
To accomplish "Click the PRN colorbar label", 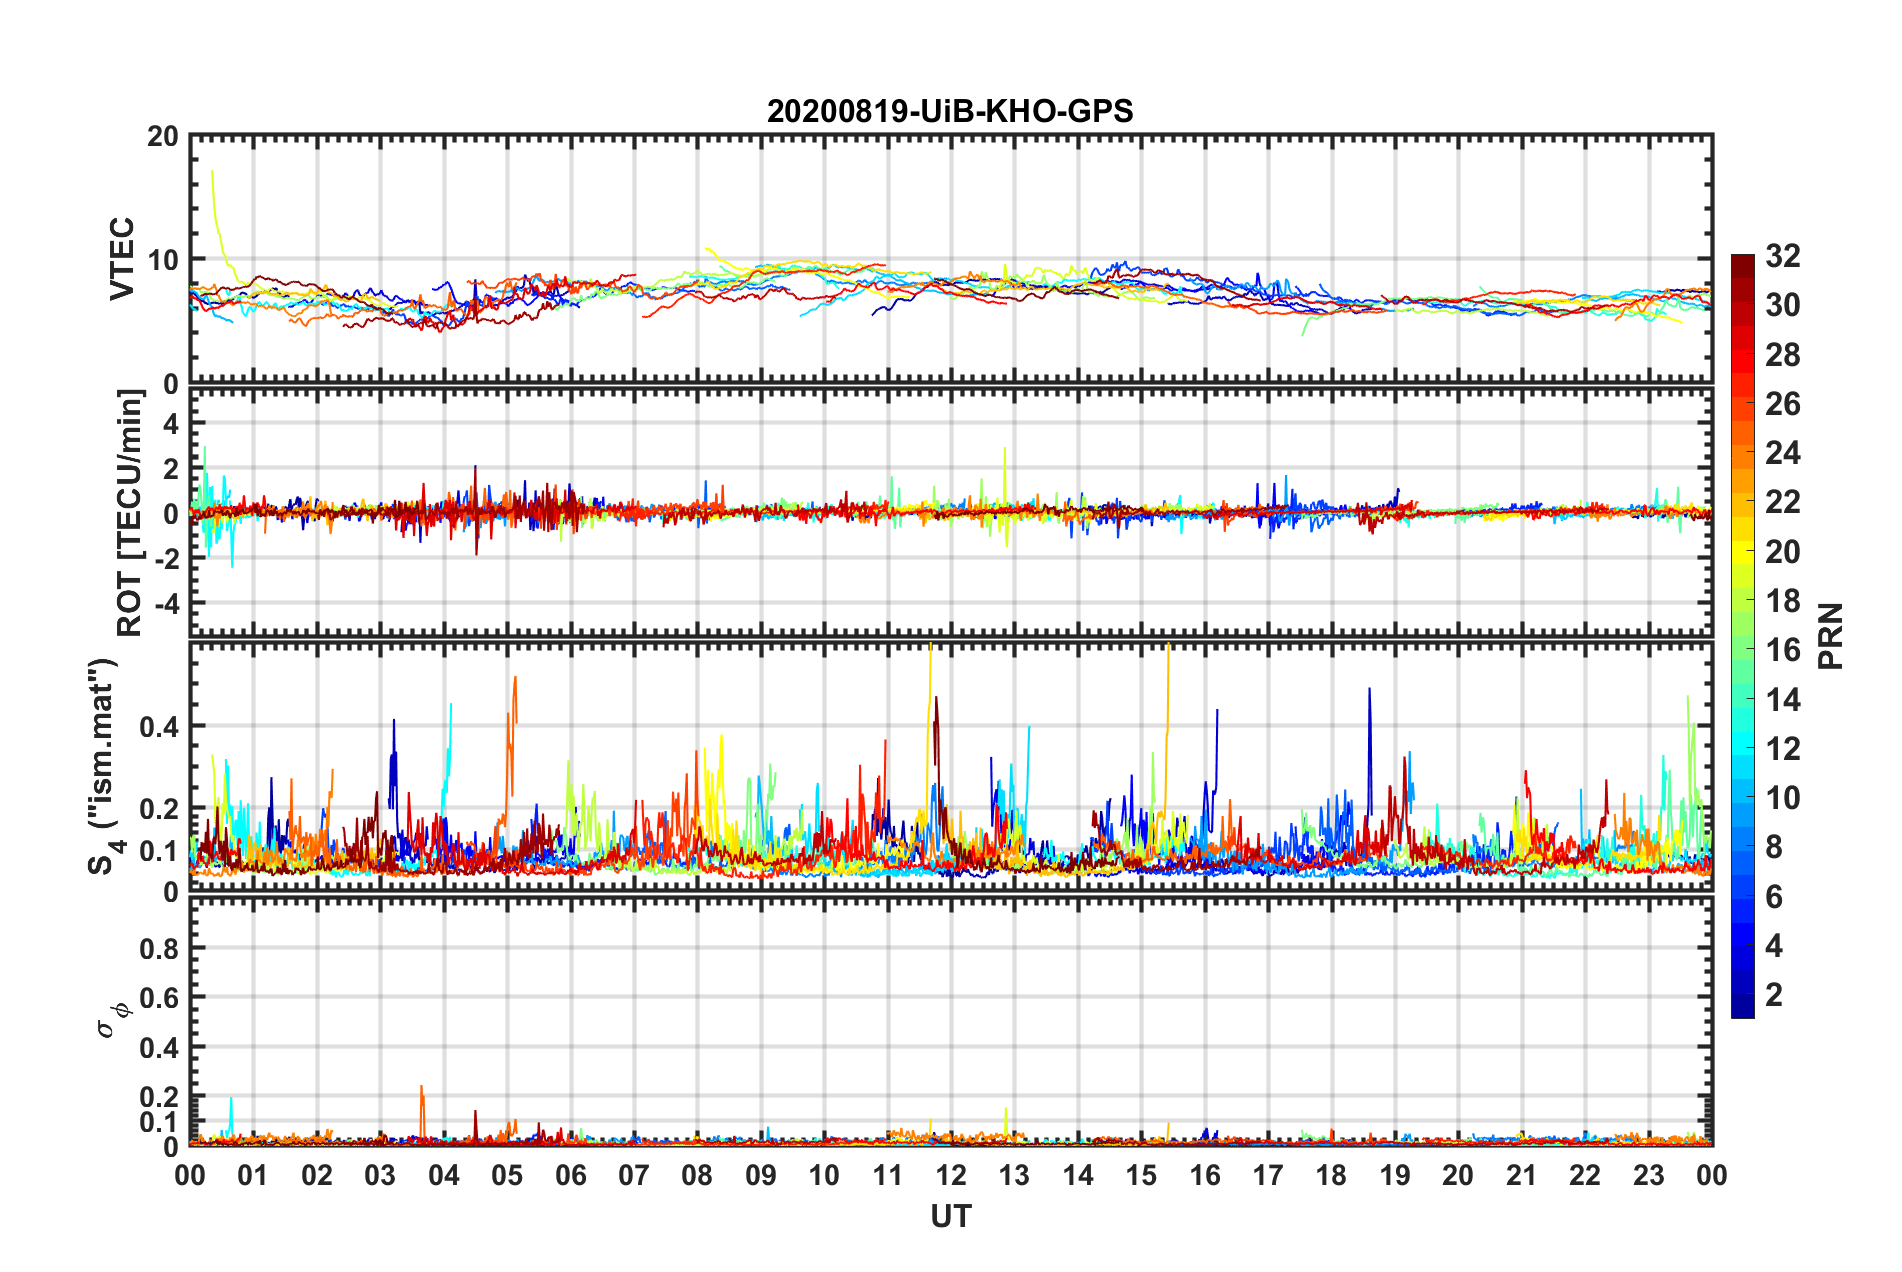I will click(x=1830, y=636).
